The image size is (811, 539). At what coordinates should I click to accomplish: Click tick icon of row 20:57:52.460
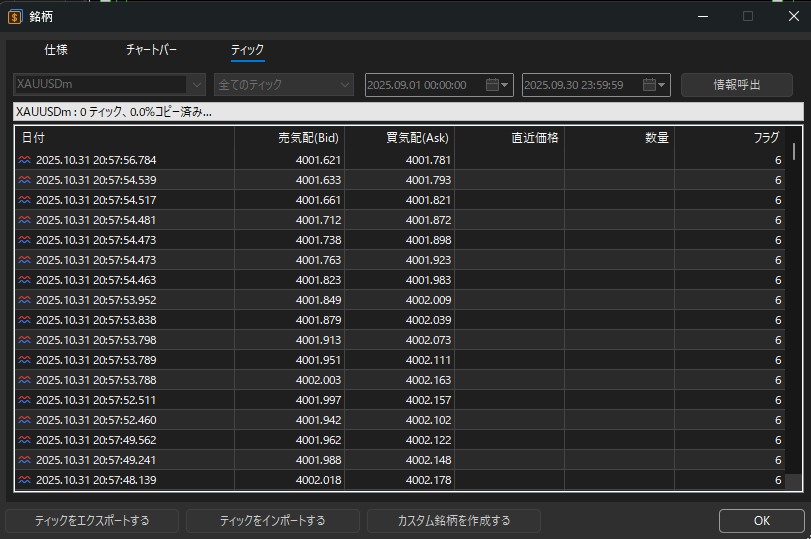click(x=24, y=420)
